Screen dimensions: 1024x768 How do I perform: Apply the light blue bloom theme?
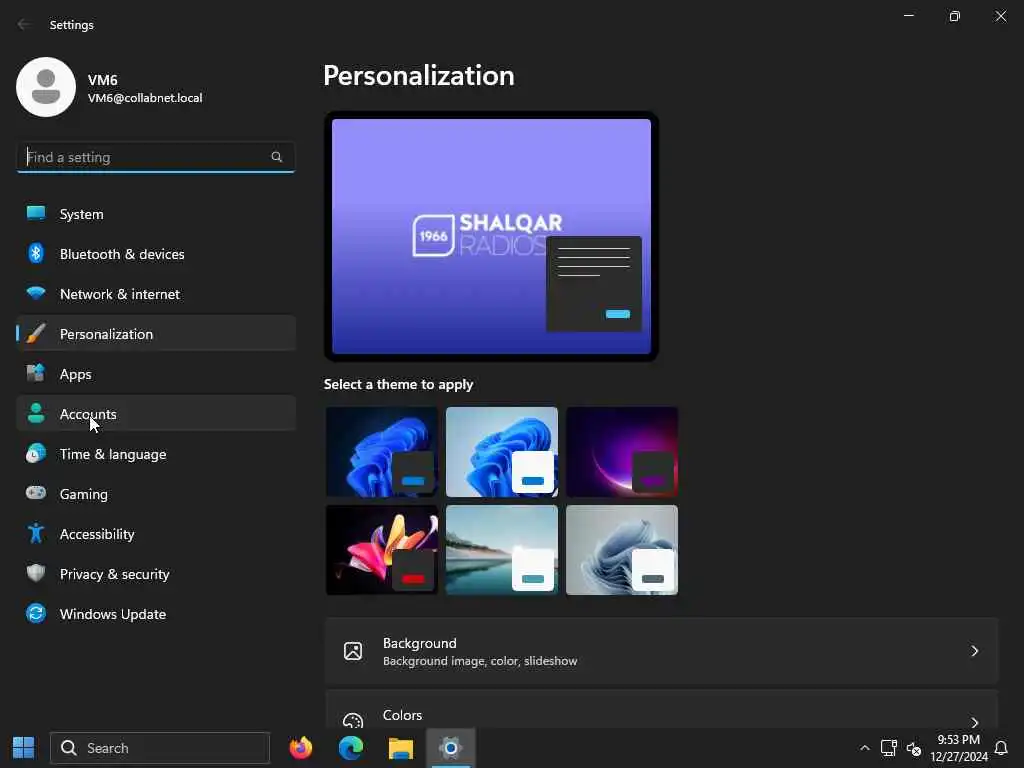point(502,452)
